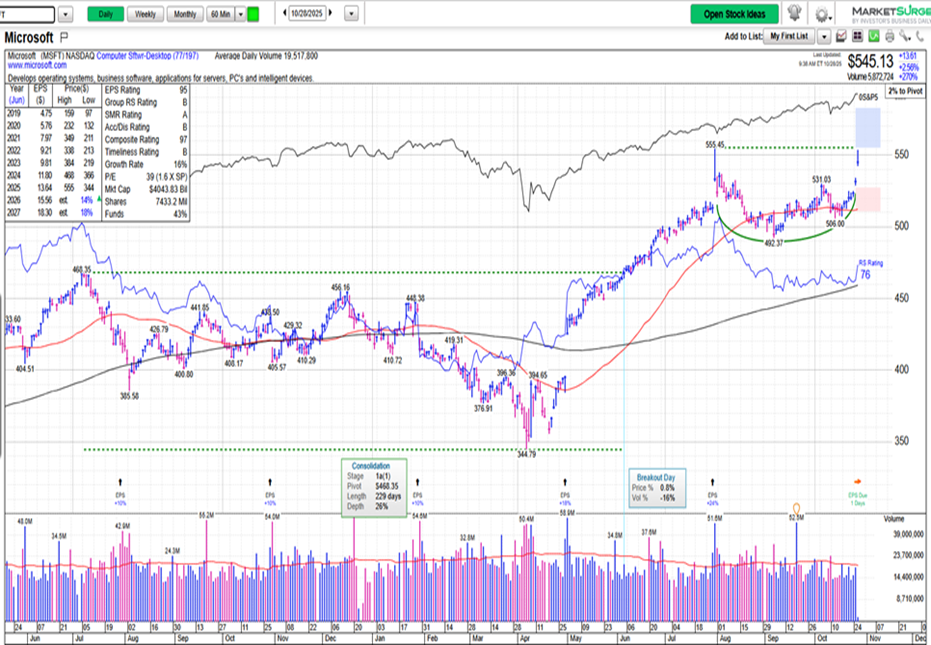
Task: Open the 60 Min intraday tab
Action: tap(222, 14)
